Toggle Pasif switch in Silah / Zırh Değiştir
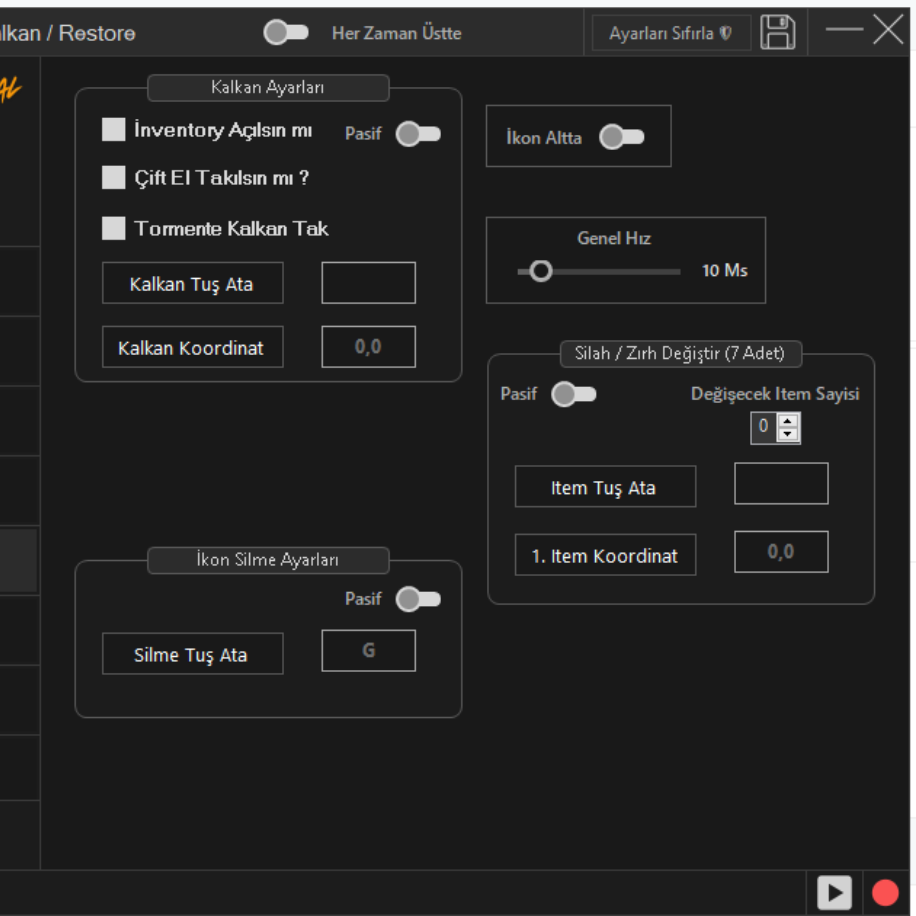This screenshot has width=916, height=916. tap(574, 394)
